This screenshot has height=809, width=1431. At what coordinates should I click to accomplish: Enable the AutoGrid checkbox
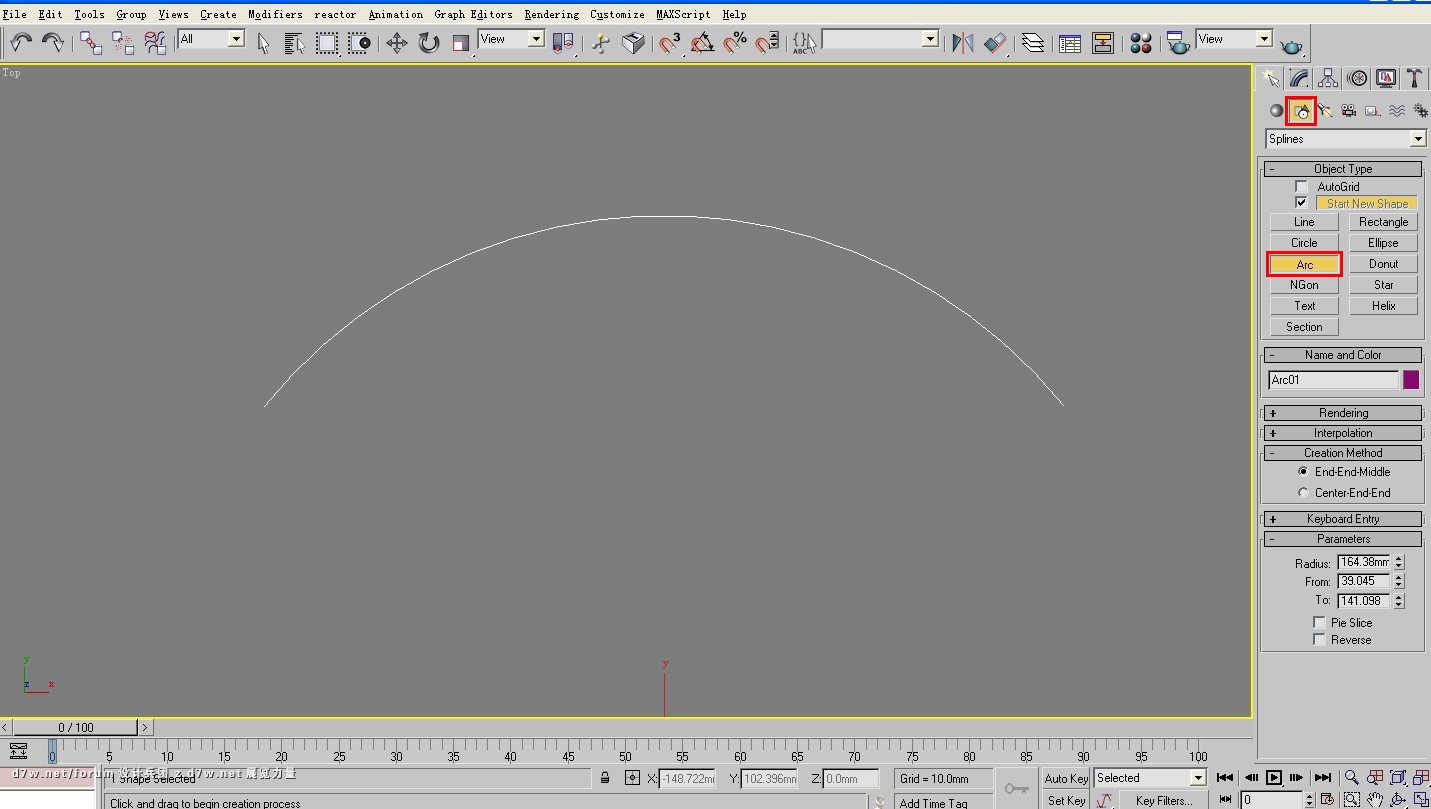click(x=1301, y=186)
